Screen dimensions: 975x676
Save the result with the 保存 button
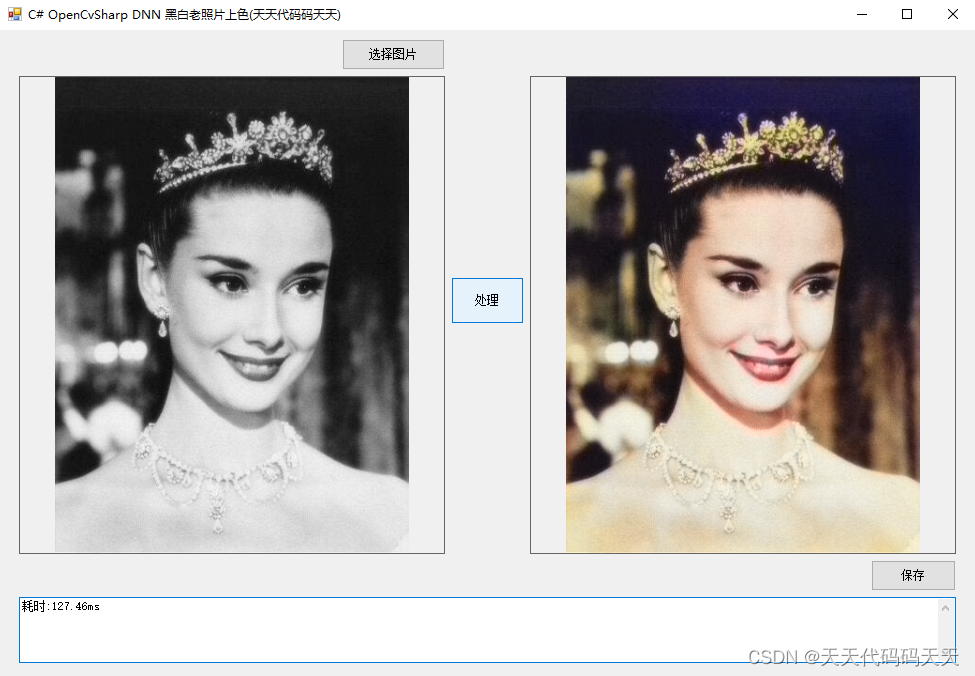(x=913, y=575)
